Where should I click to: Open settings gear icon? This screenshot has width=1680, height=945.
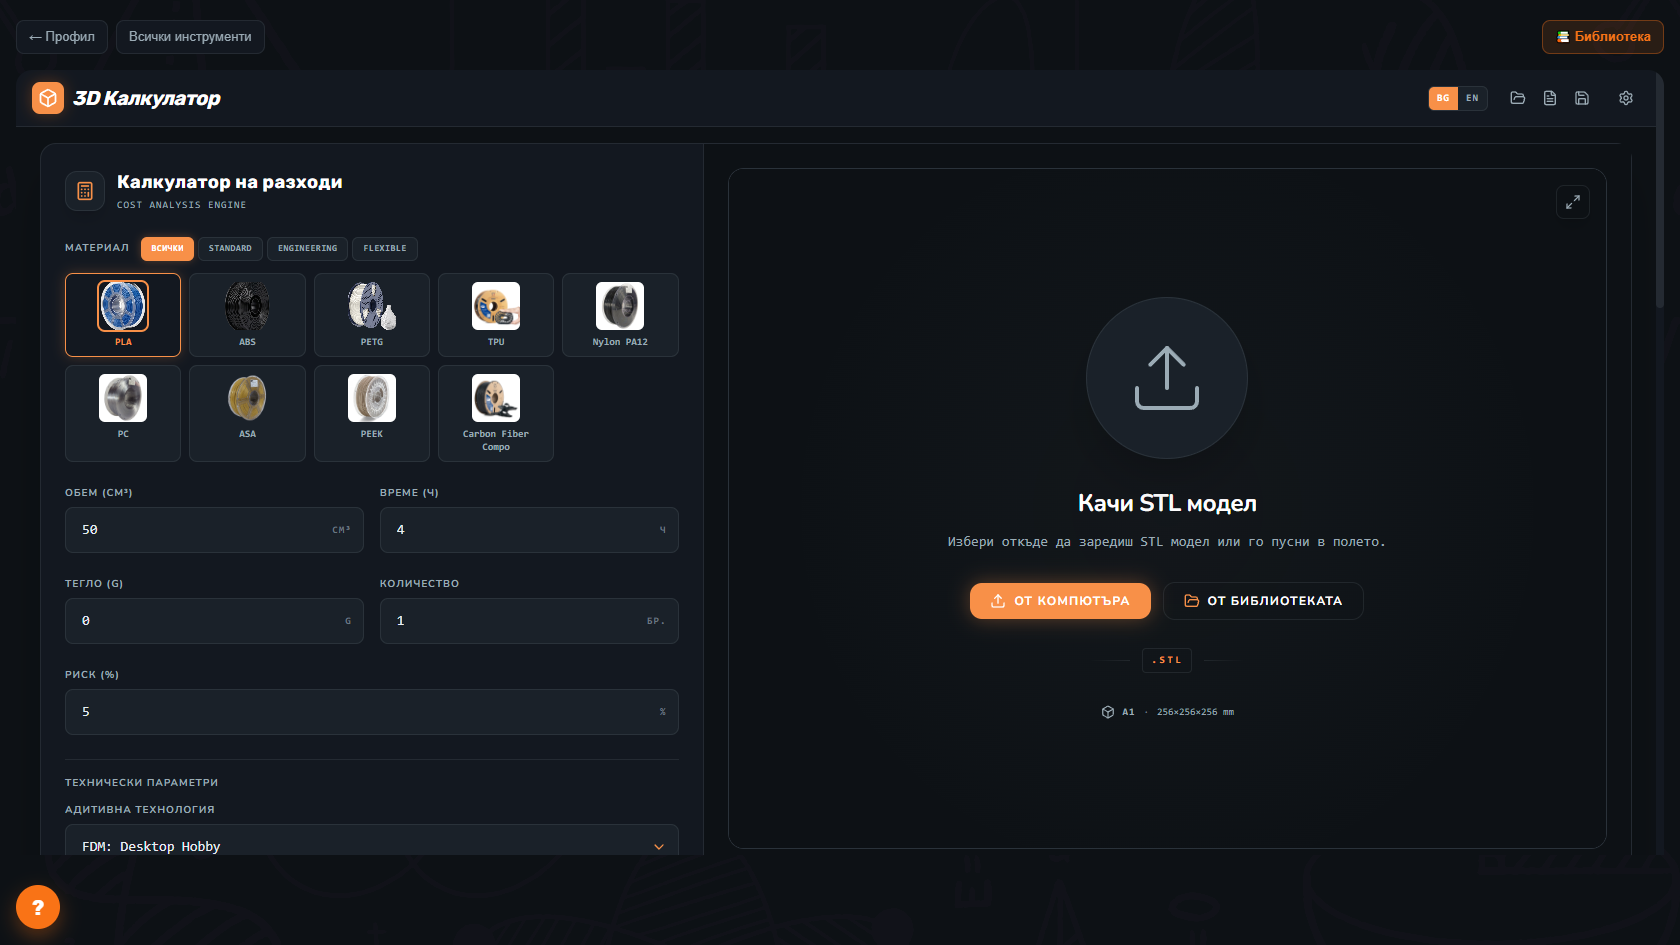point(1626,98)
